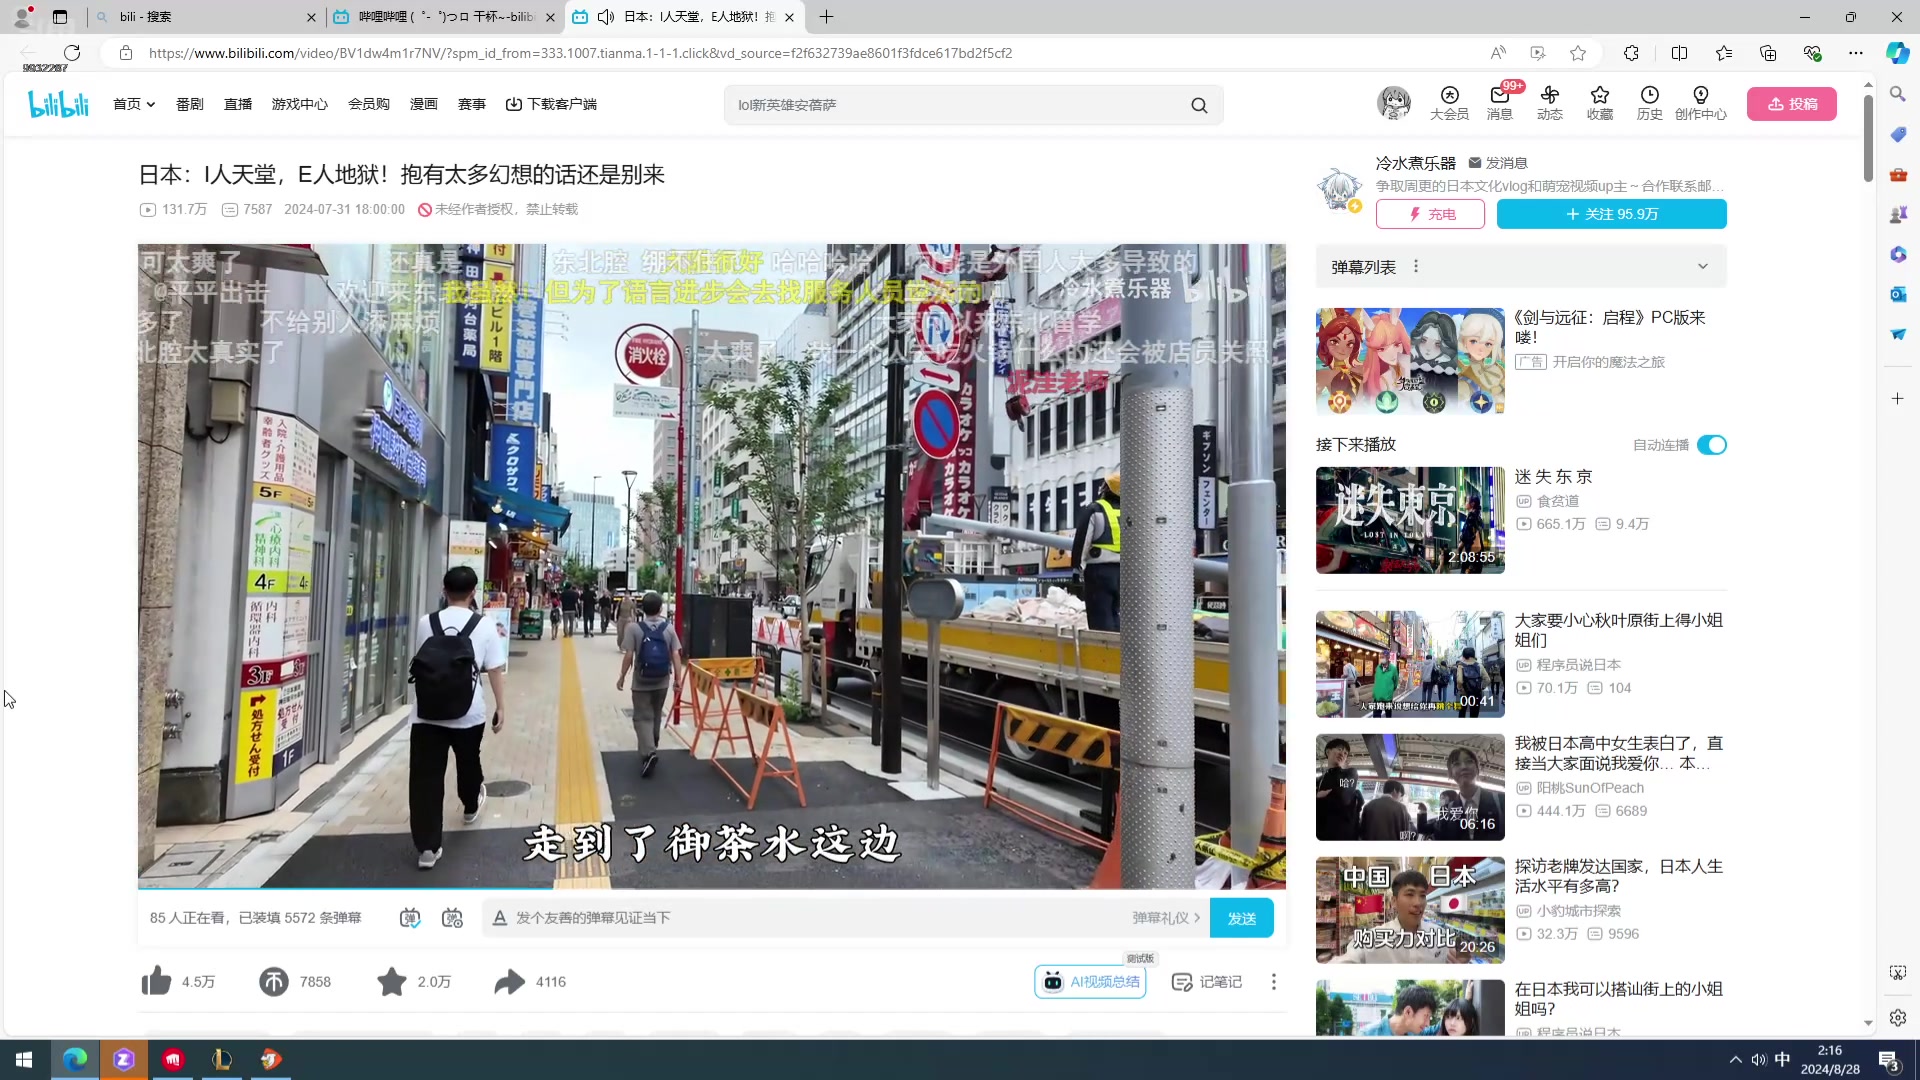Open the 历史 history icon
The width and height of the screenshot is (1920, 1080).
[1650, 103]
